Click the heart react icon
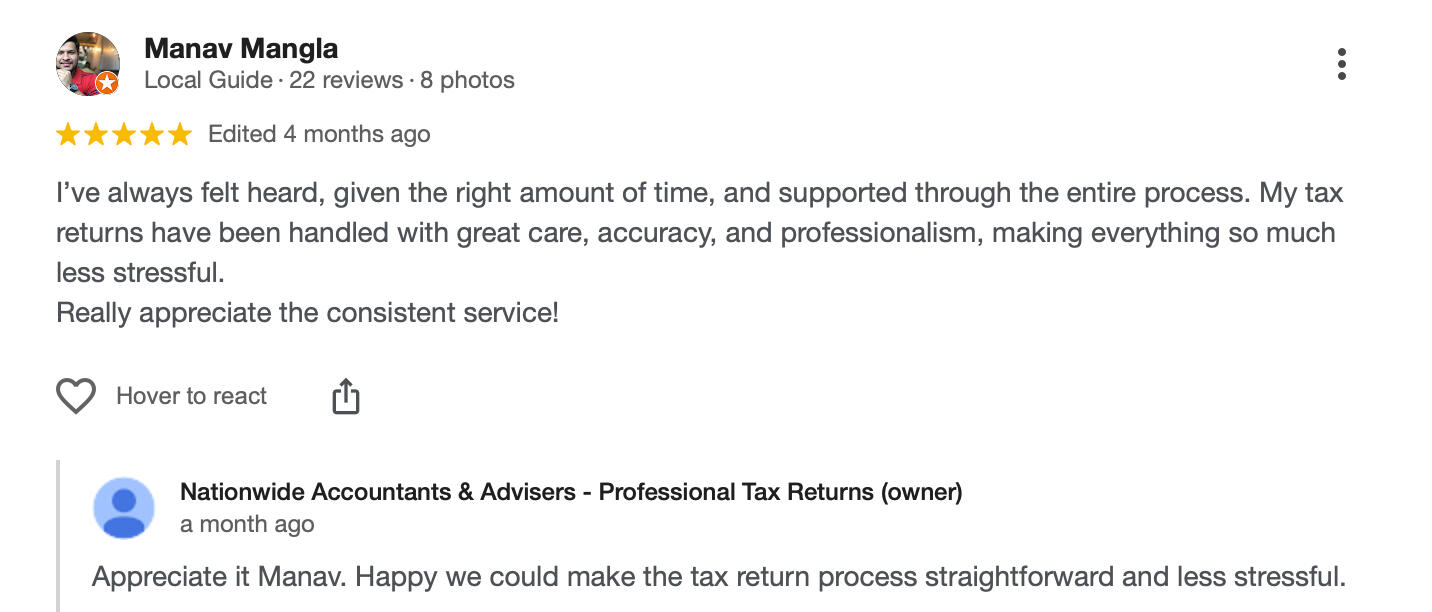1432x612 pixels. (x=76, y=396)
